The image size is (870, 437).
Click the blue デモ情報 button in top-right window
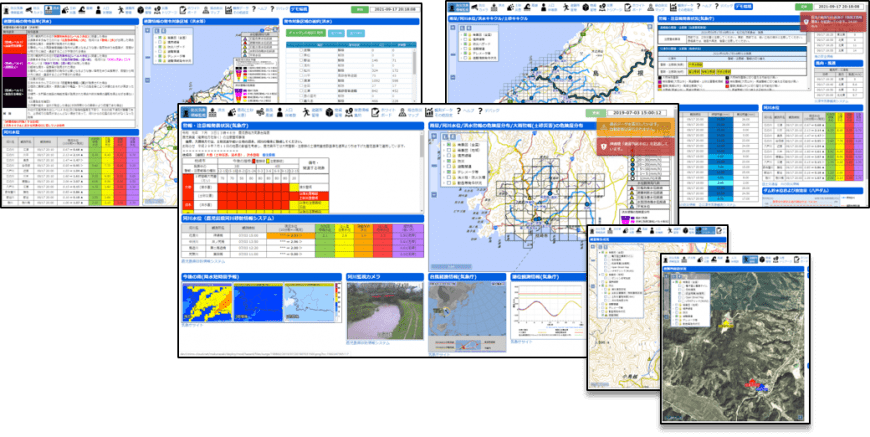point(743,6)
